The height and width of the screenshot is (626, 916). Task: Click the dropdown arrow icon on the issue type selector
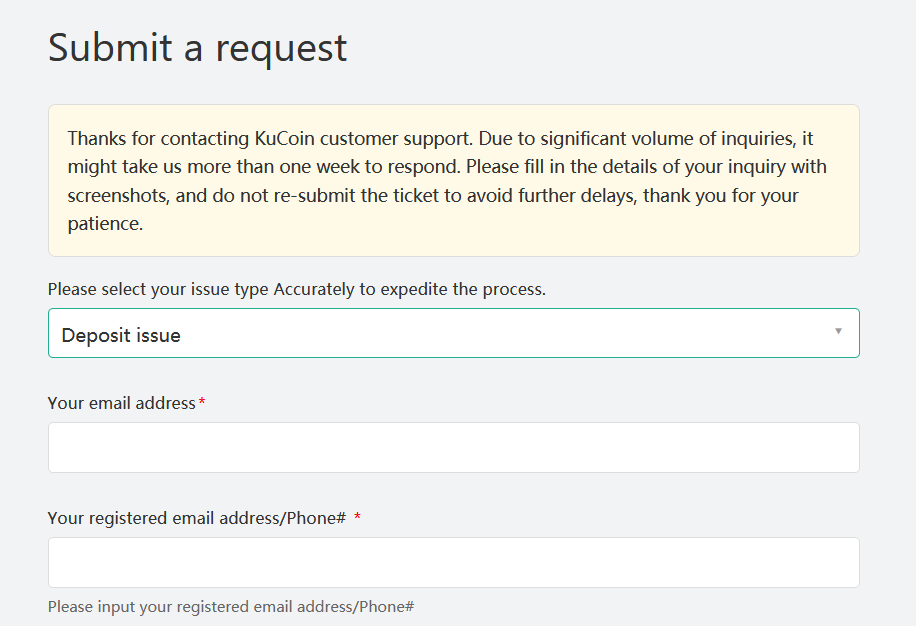pyautogui.click(x=839, y=332)
